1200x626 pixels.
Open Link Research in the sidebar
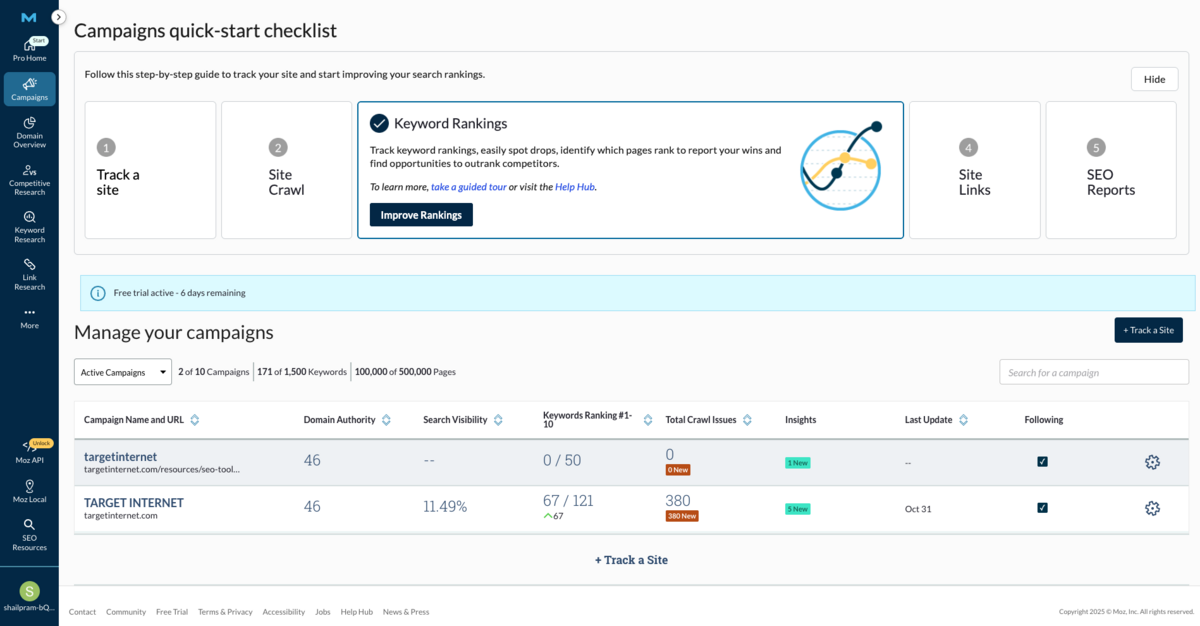[29, 275]
